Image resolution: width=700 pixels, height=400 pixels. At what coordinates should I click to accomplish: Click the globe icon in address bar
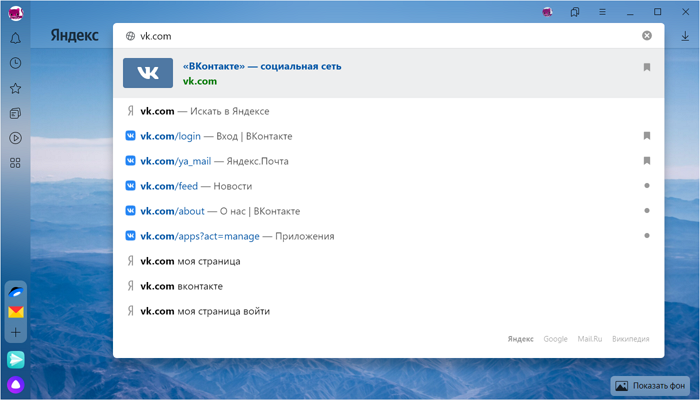(x=130, y=36)
